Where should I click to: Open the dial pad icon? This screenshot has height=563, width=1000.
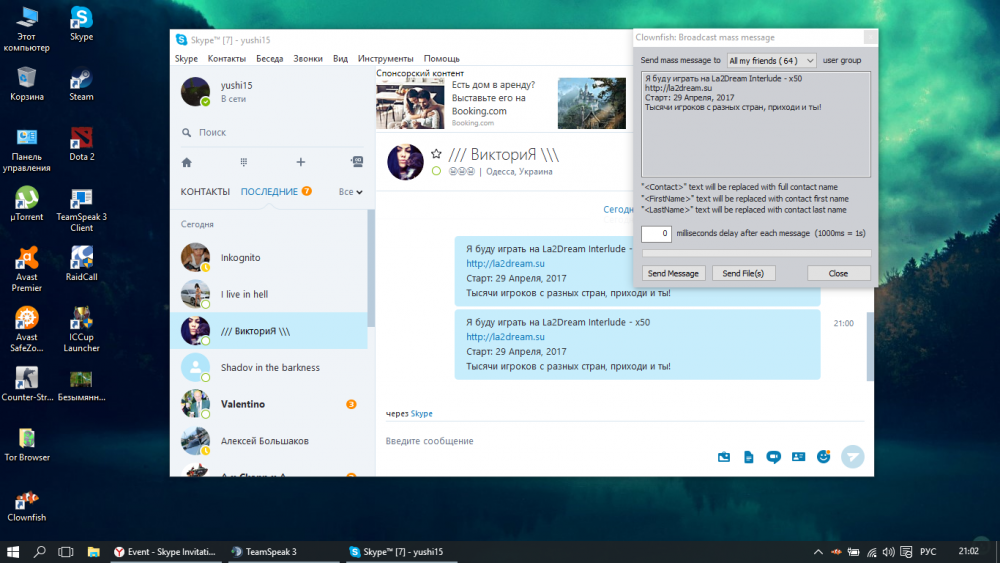click(x=243, y=162)
